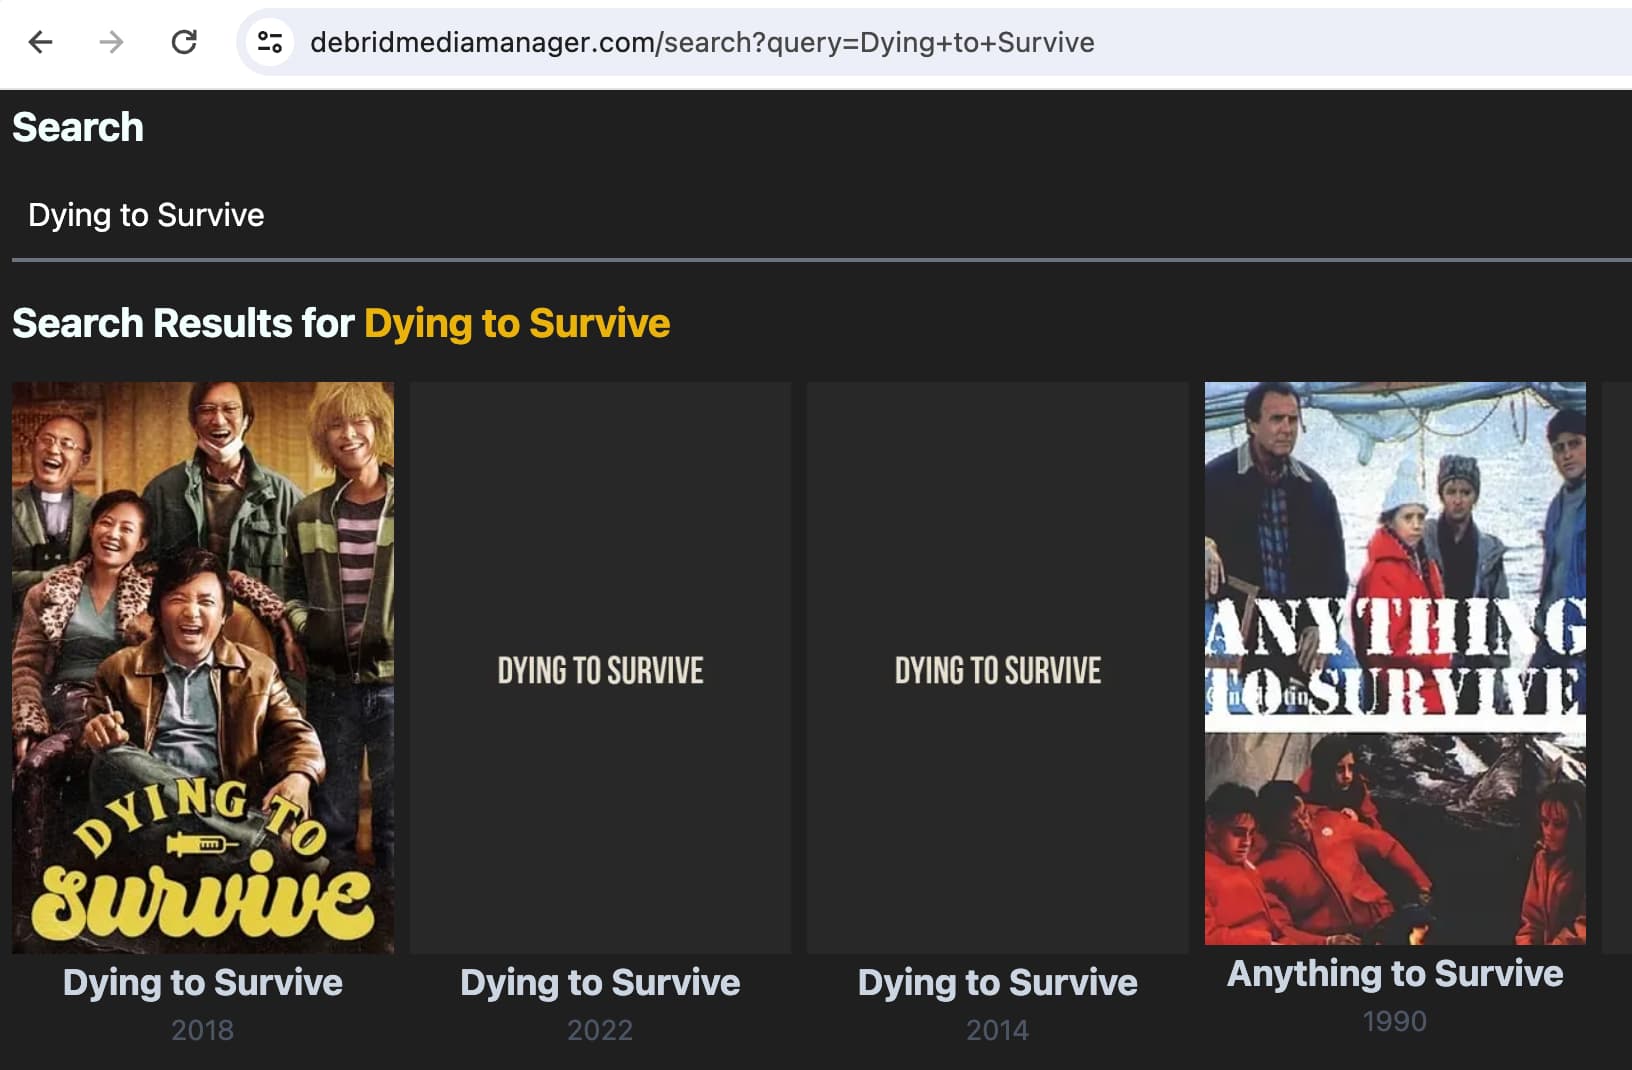Open the 2018 Dying to Survive poster
1632x1070 pixels.
(x=203, y=667)
